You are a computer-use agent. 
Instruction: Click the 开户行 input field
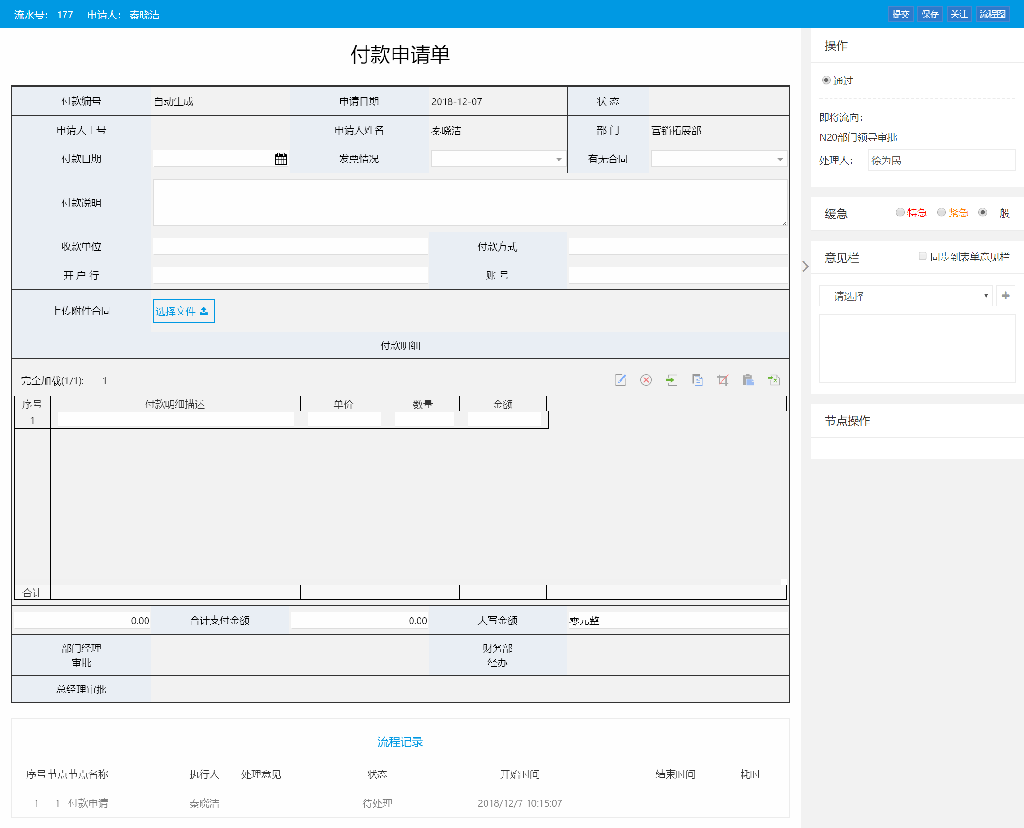pyautogui.click(x=290, y=275)
